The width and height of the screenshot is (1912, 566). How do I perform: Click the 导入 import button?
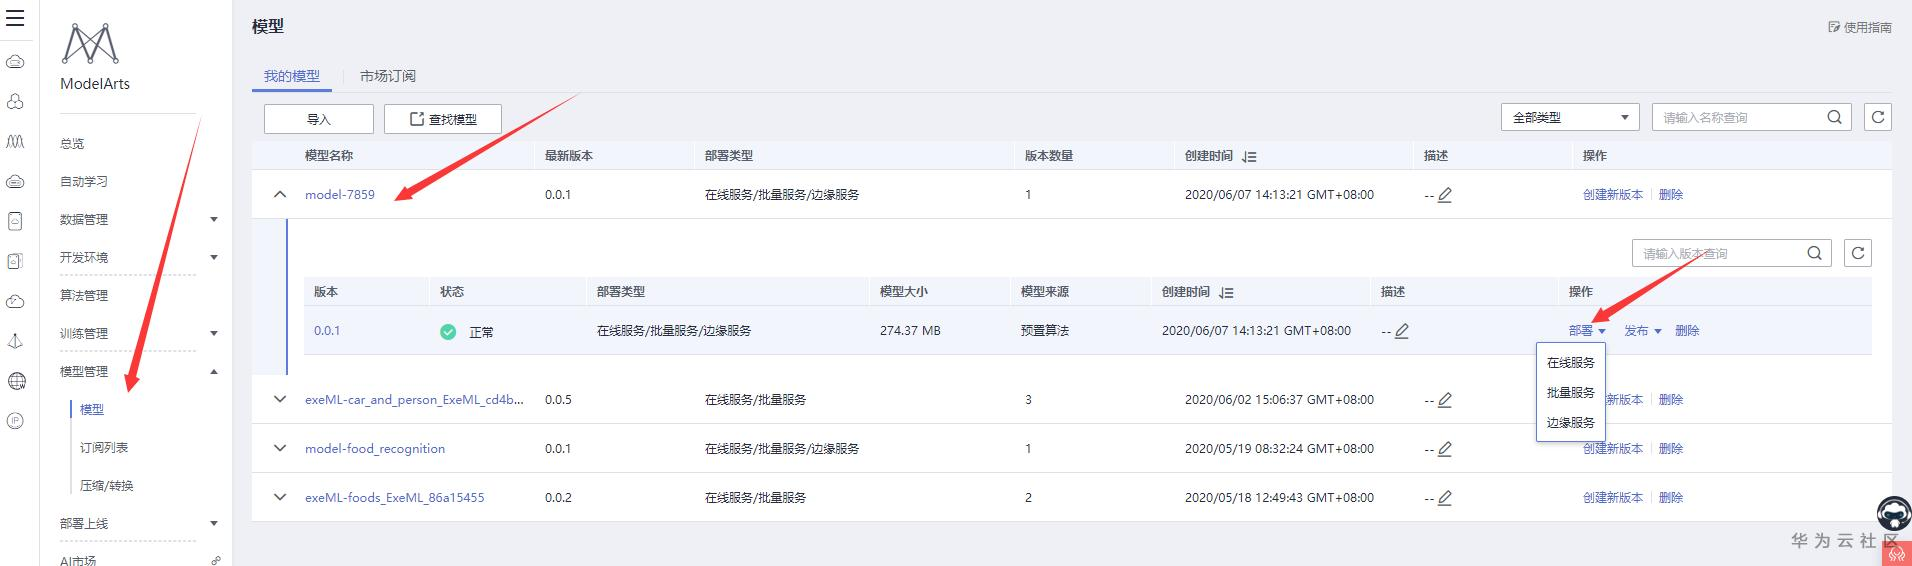tap(318, 119)
